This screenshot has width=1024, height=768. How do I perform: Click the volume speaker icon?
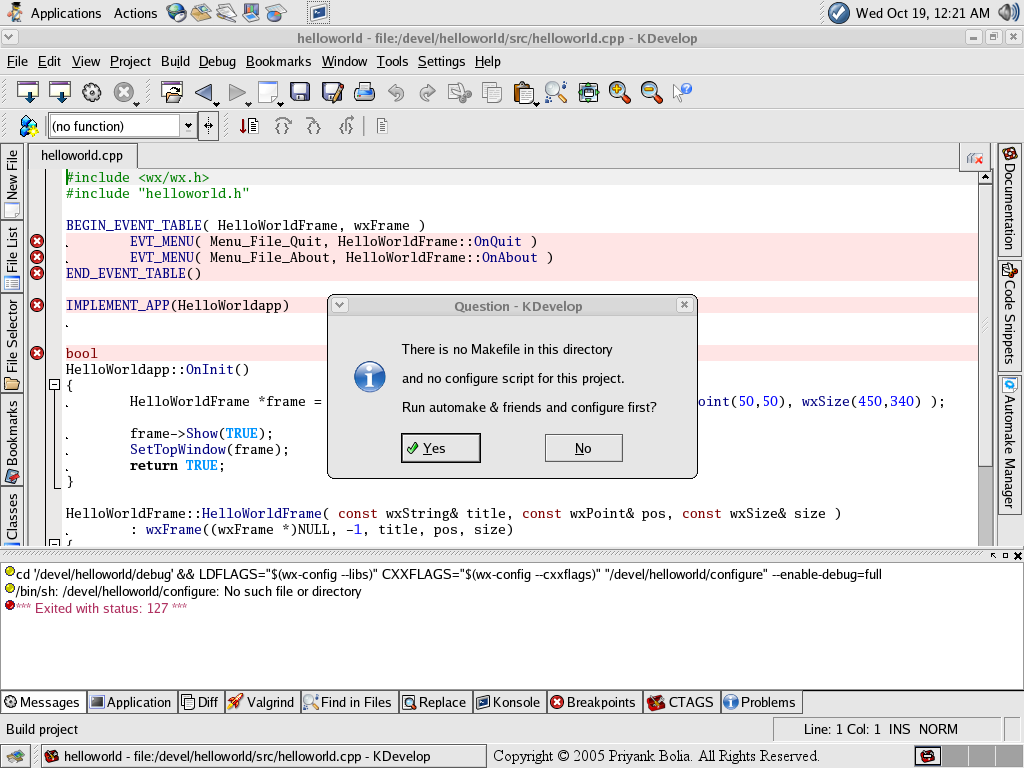click(x=1008, y=12)
